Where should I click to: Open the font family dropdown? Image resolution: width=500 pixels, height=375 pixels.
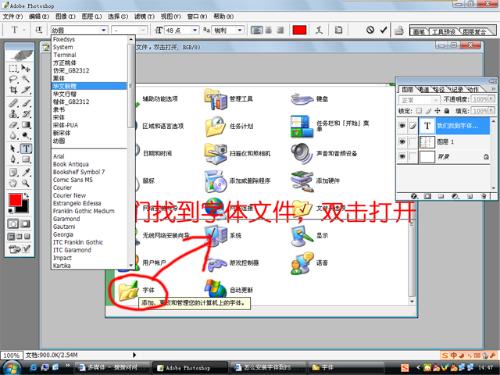pyautogui.click(x=104, y=30)
